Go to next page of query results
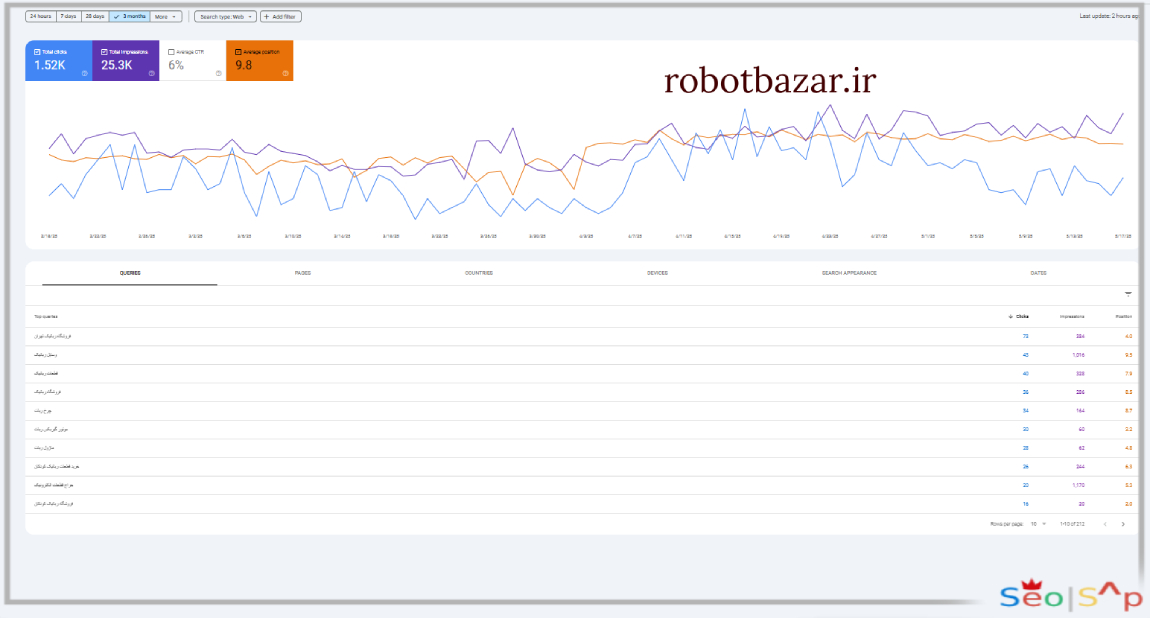The width and height of the screenshot is (1150, 618). [x=1123, y=524]
